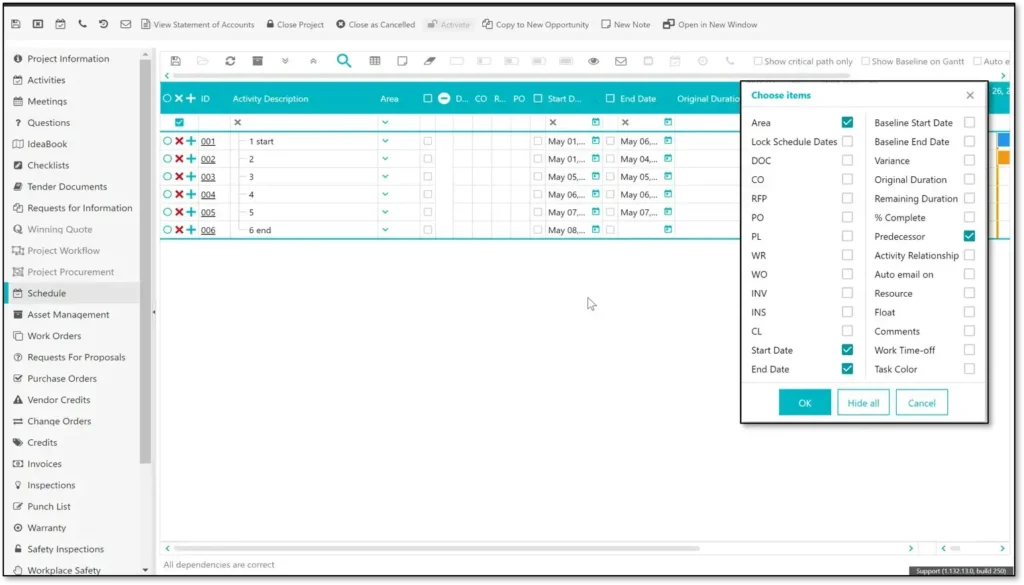The image size is (1024, 585).
Task: Open the table grid view icon
Action: (374, 61)
